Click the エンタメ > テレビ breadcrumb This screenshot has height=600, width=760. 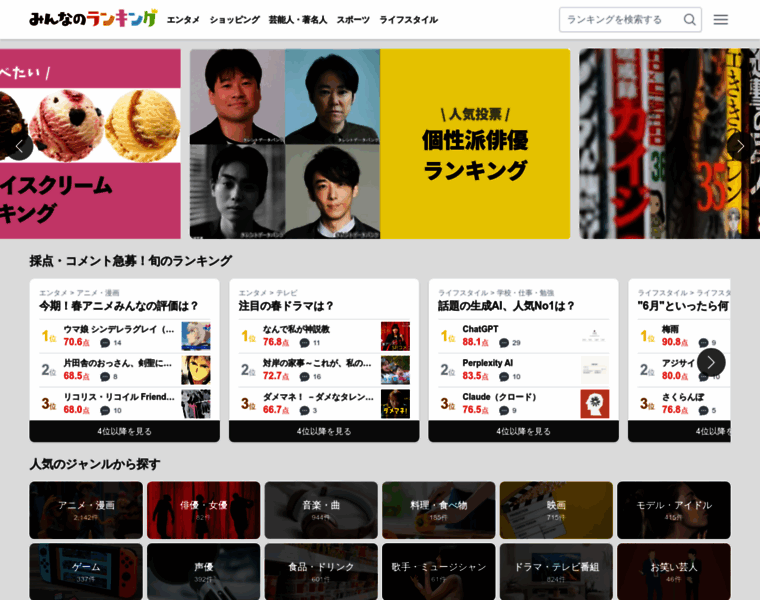(x=268, y=293)
